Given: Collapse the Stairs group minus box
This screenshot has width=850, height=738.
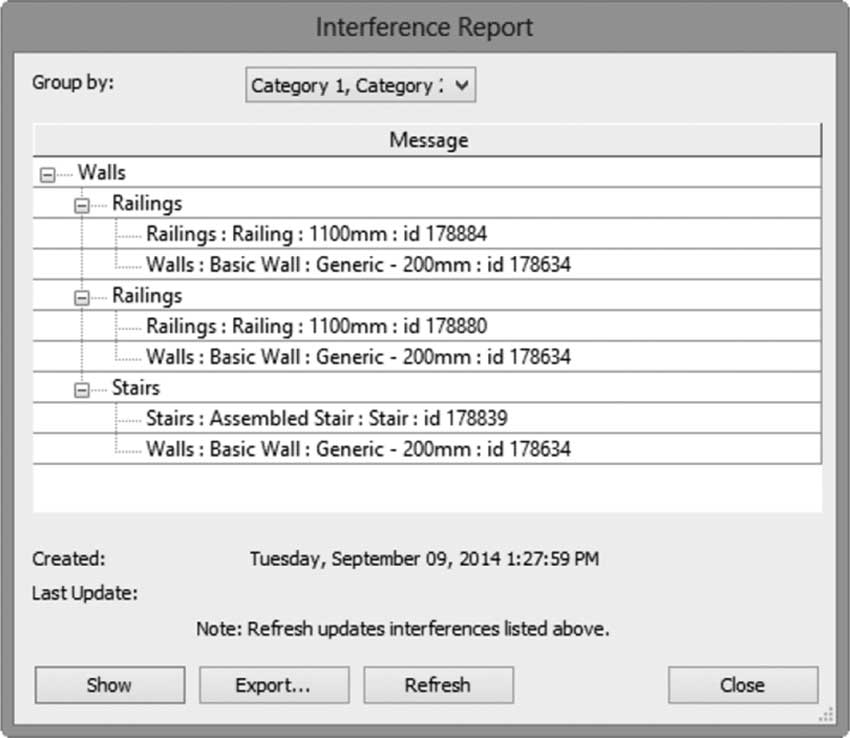Looking at the screenshot, I should point(82,390).
